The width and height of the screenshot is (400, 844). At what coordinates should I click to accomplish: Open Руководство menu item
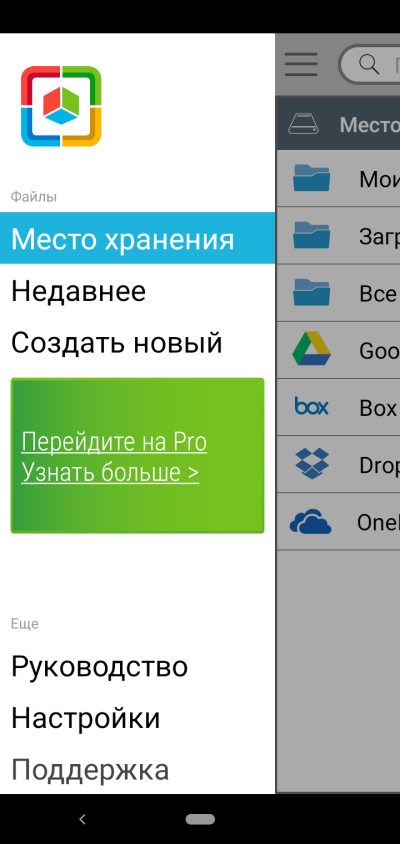coord(100,666)
